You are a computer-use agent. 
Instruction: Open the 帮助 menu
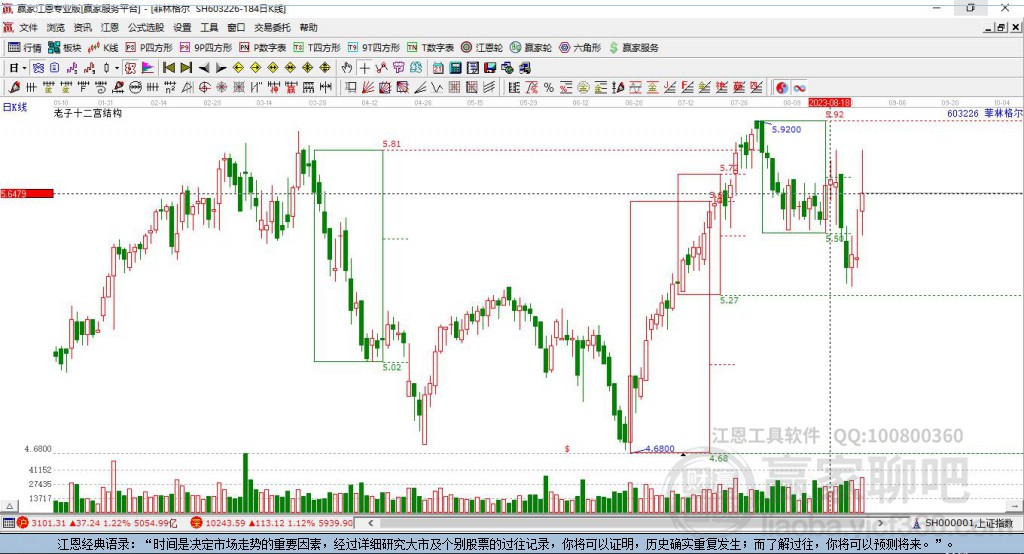(308, 27)
